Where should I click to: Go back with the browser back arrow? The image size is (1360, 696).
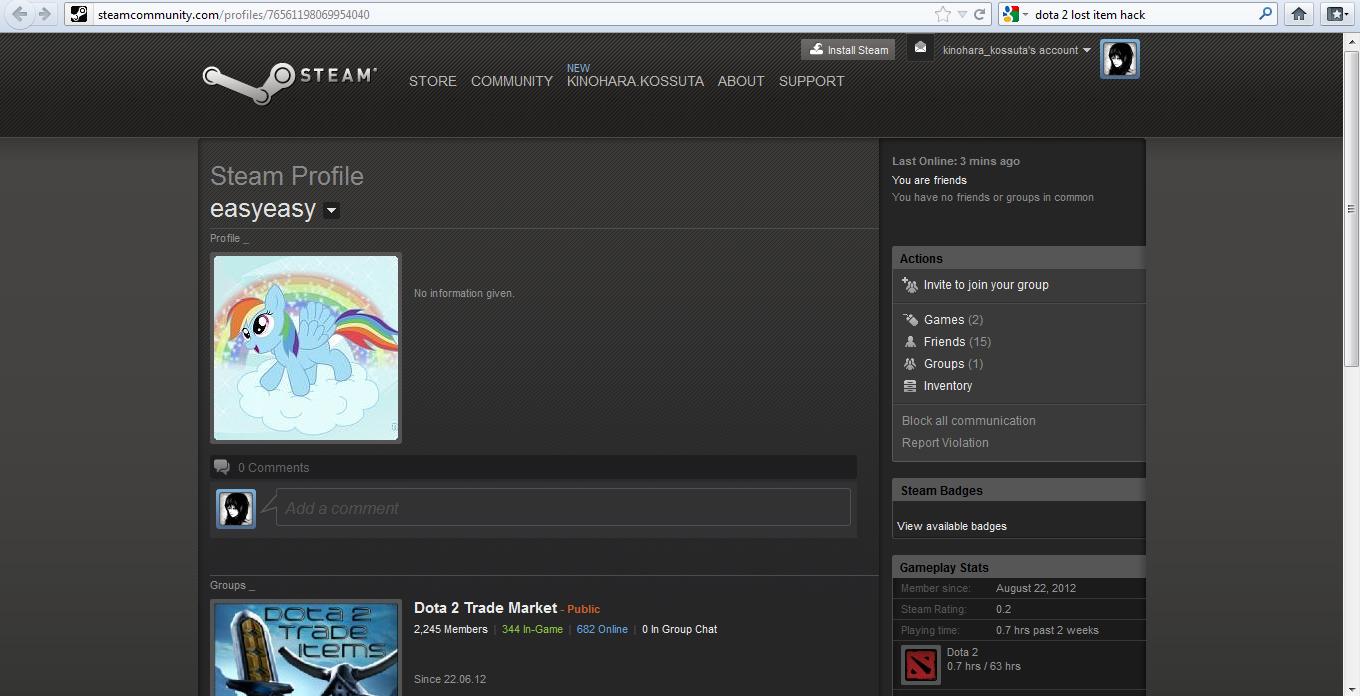(19, 14)
